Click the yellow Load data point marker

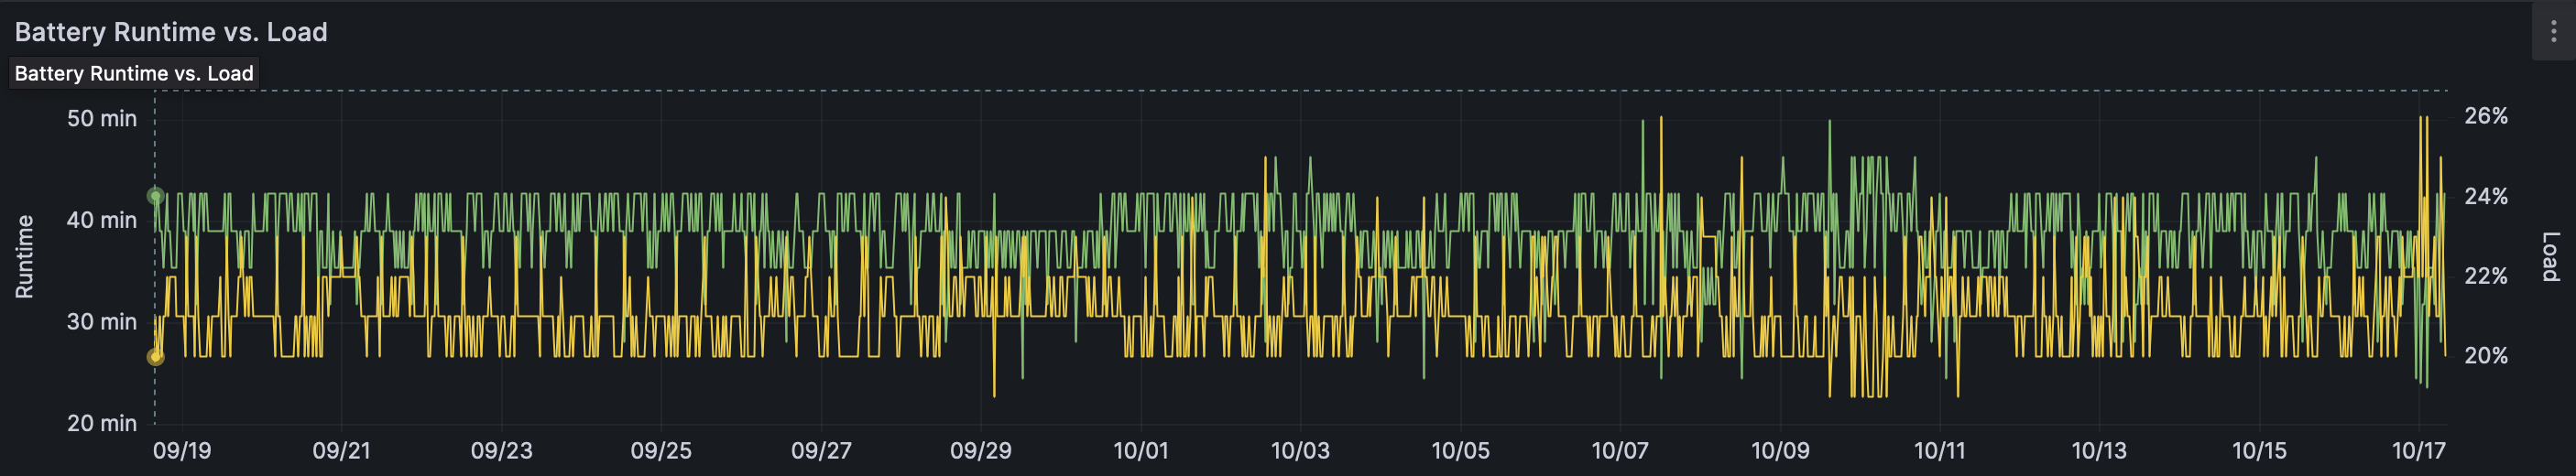point(155,357)
